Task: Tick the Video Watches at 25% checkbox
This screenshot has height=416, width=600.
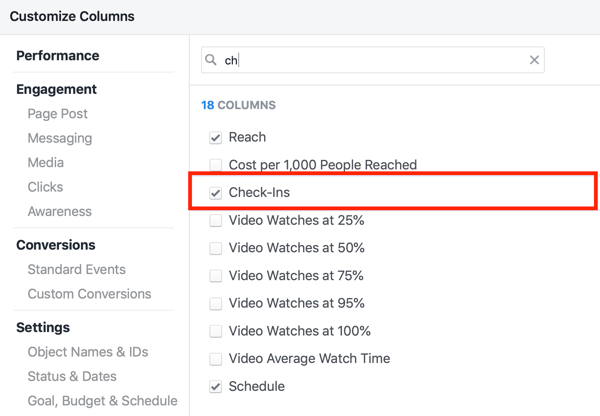Action: click(x=215, y=221)
